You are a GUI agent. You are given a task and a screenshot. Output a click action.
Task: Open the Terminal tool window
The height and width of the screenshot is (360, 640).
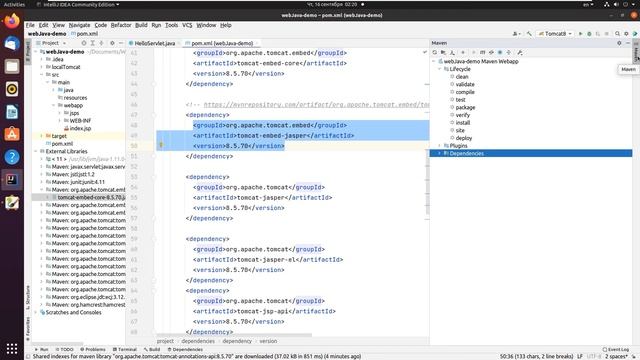[124, 349]
